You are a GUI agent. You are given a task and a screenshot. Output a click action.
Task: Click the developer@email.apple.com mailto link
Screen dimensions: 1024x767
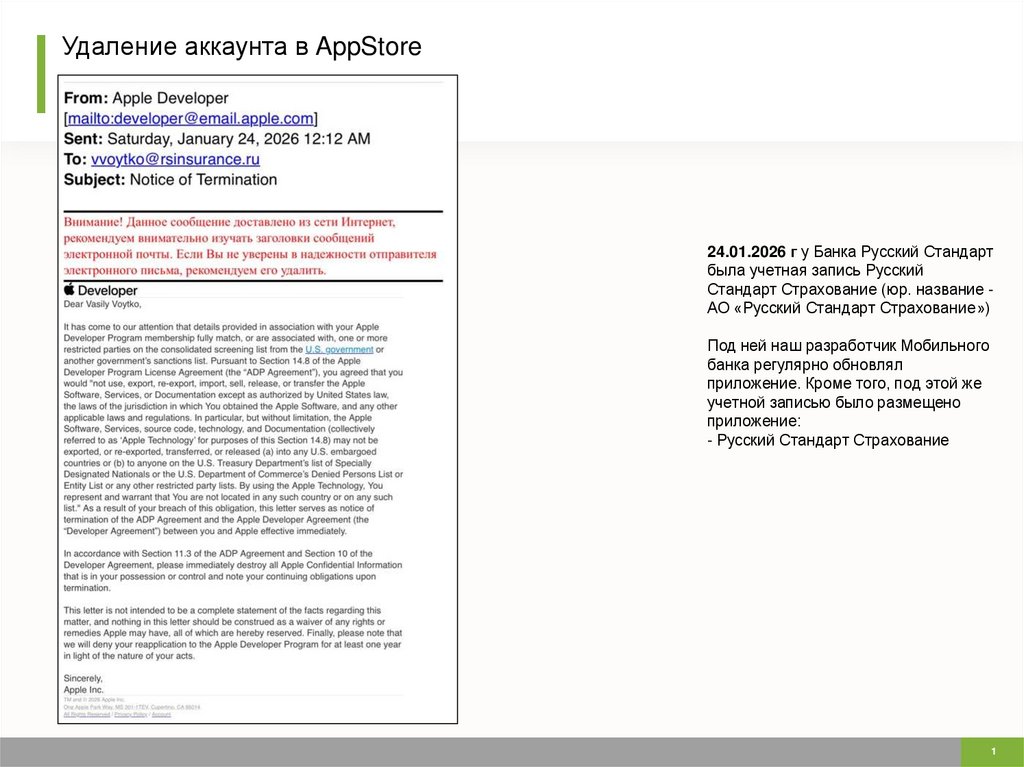[x=191, y=118]
